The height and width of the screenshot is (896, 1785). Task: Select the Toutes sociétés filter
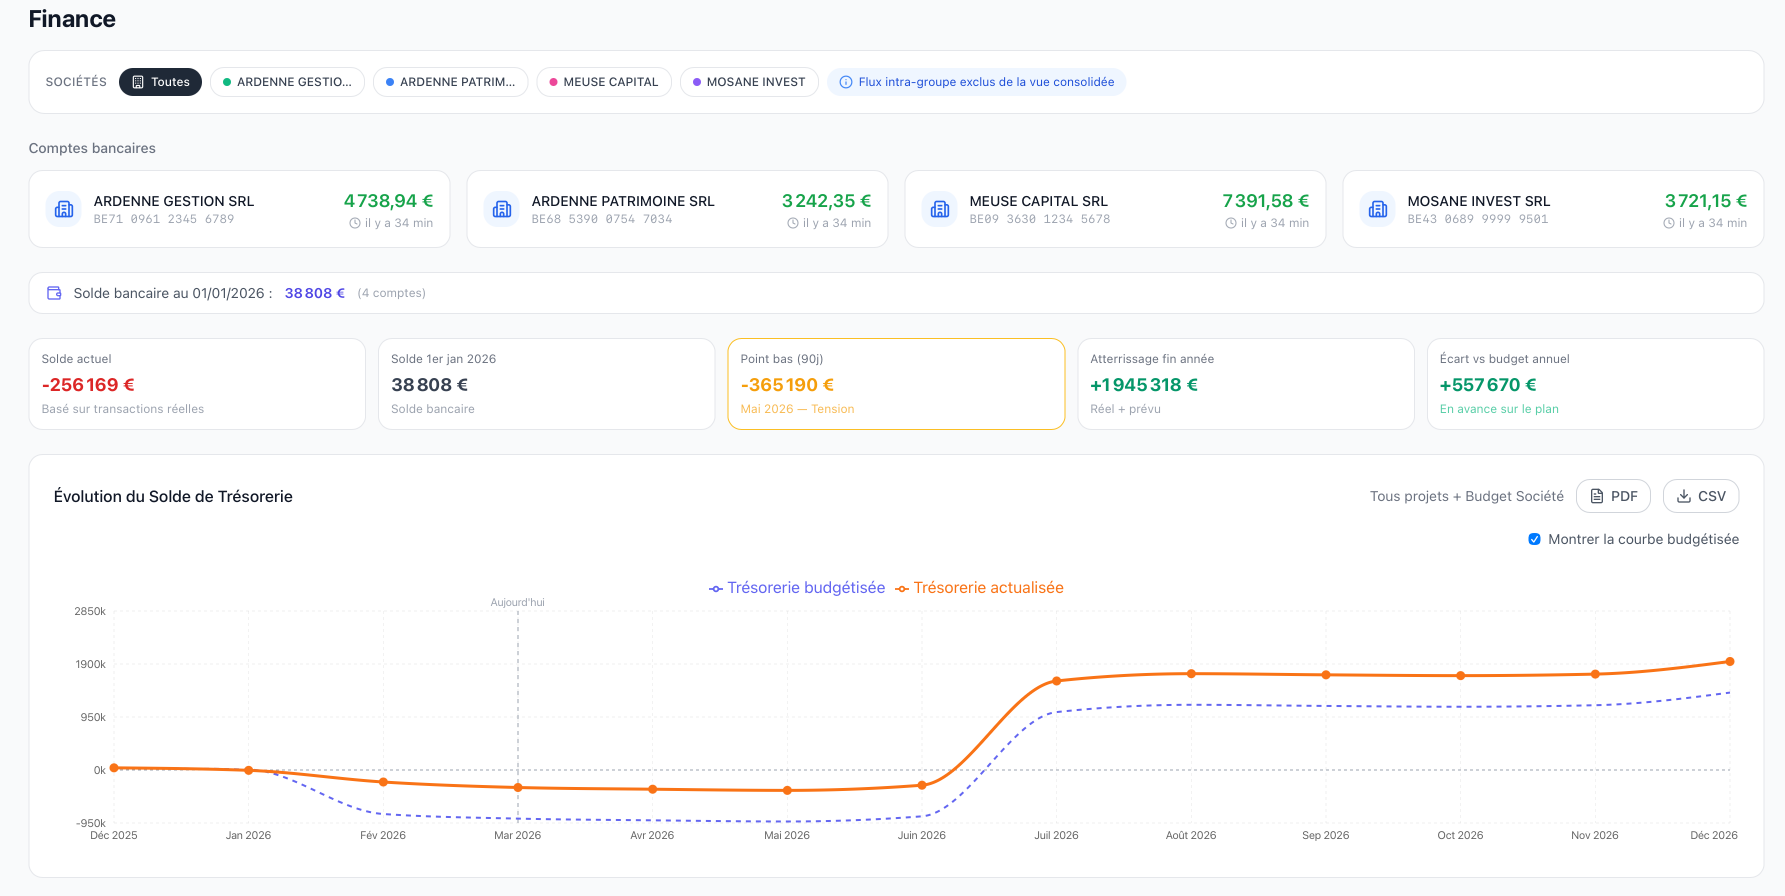pyautogui.click(x=160, y=82)
